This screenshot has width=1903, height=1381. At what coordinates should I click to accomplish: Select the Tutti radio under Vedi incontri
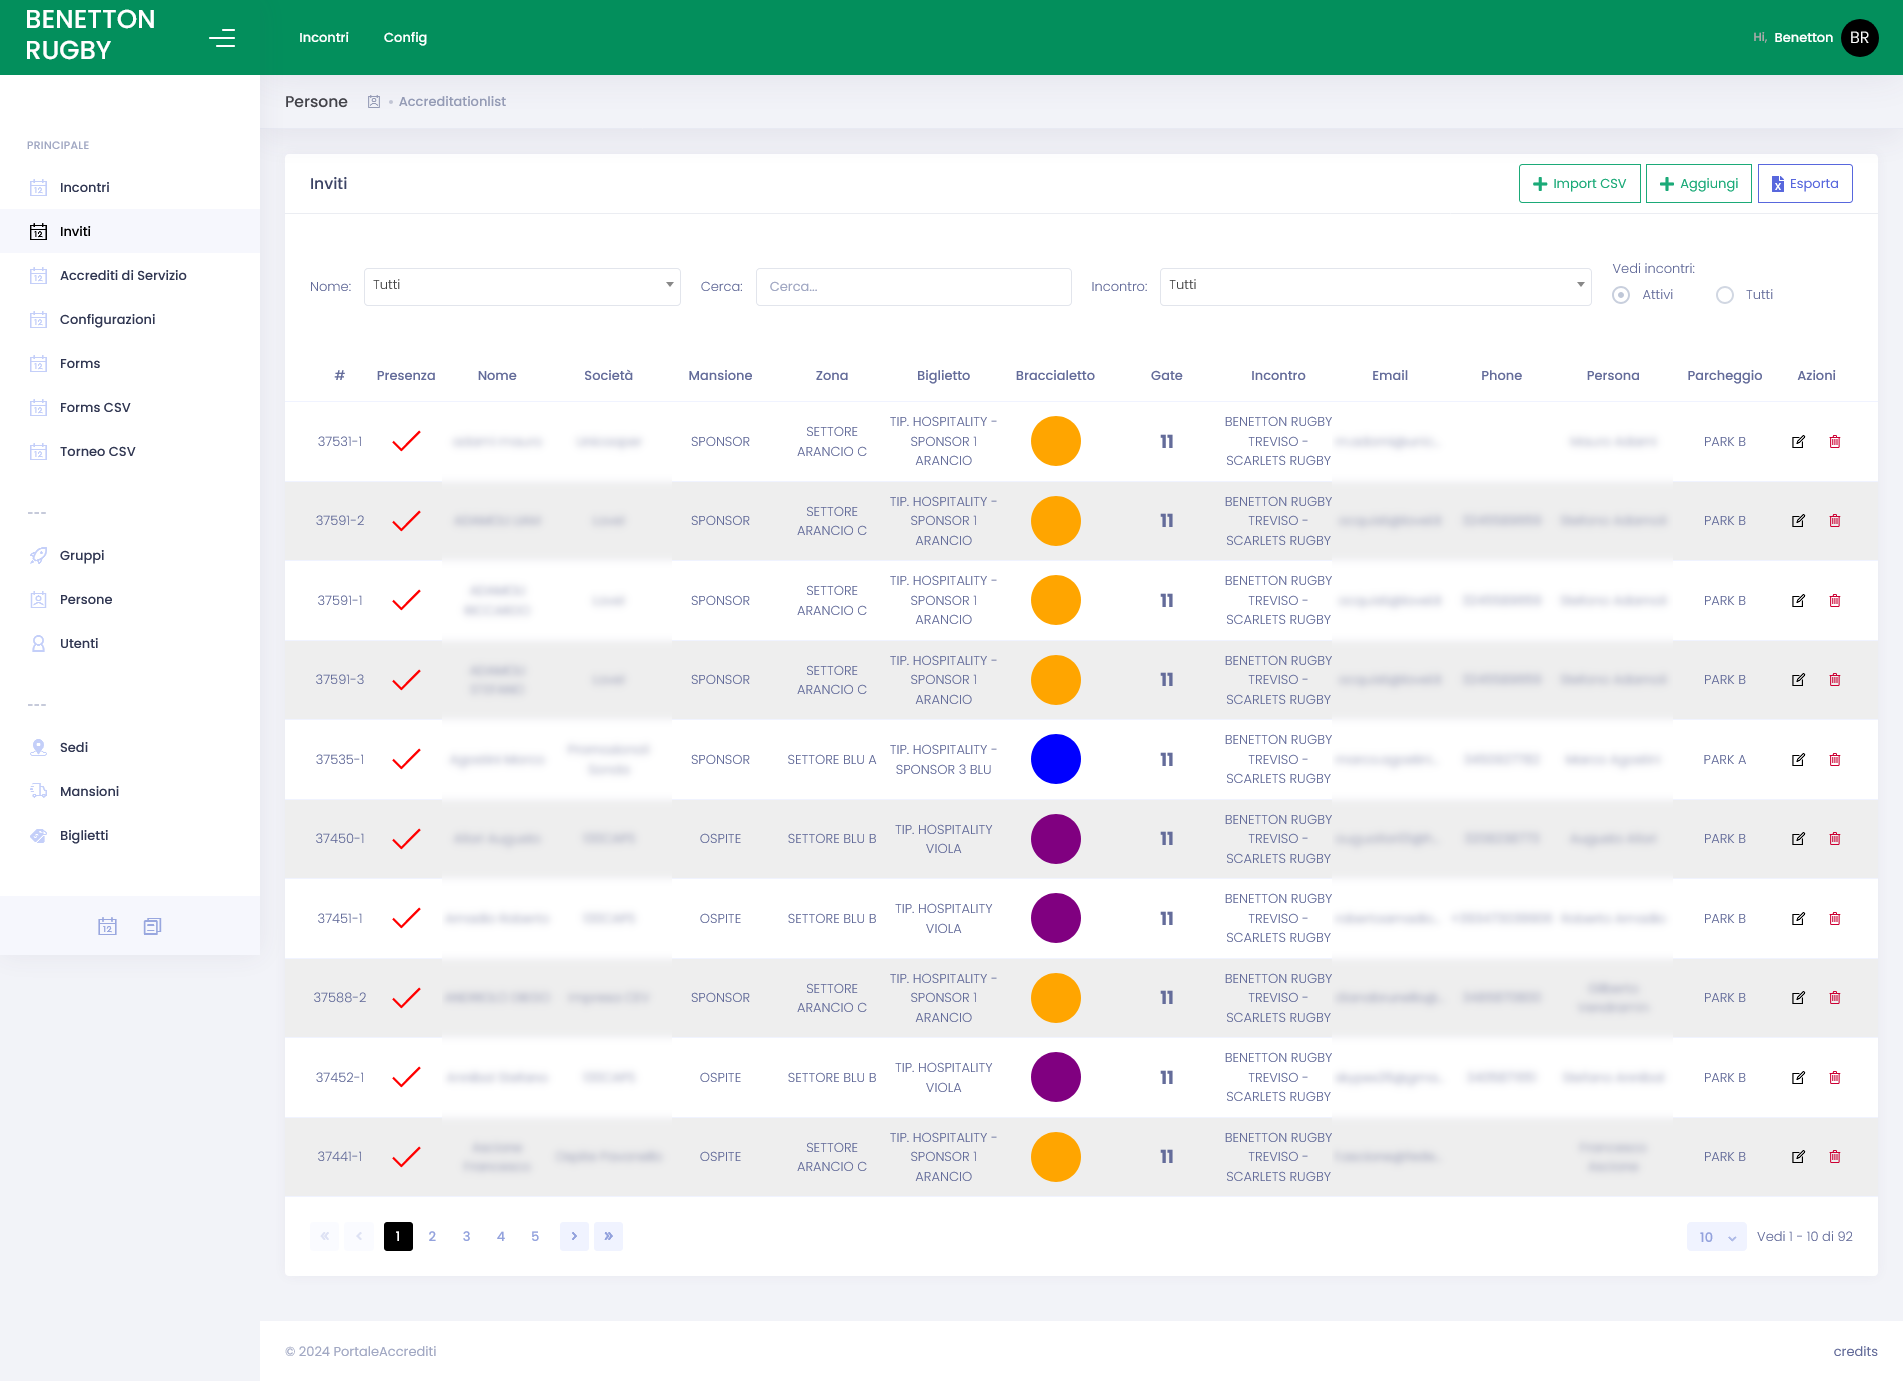tap(1725, 295)
